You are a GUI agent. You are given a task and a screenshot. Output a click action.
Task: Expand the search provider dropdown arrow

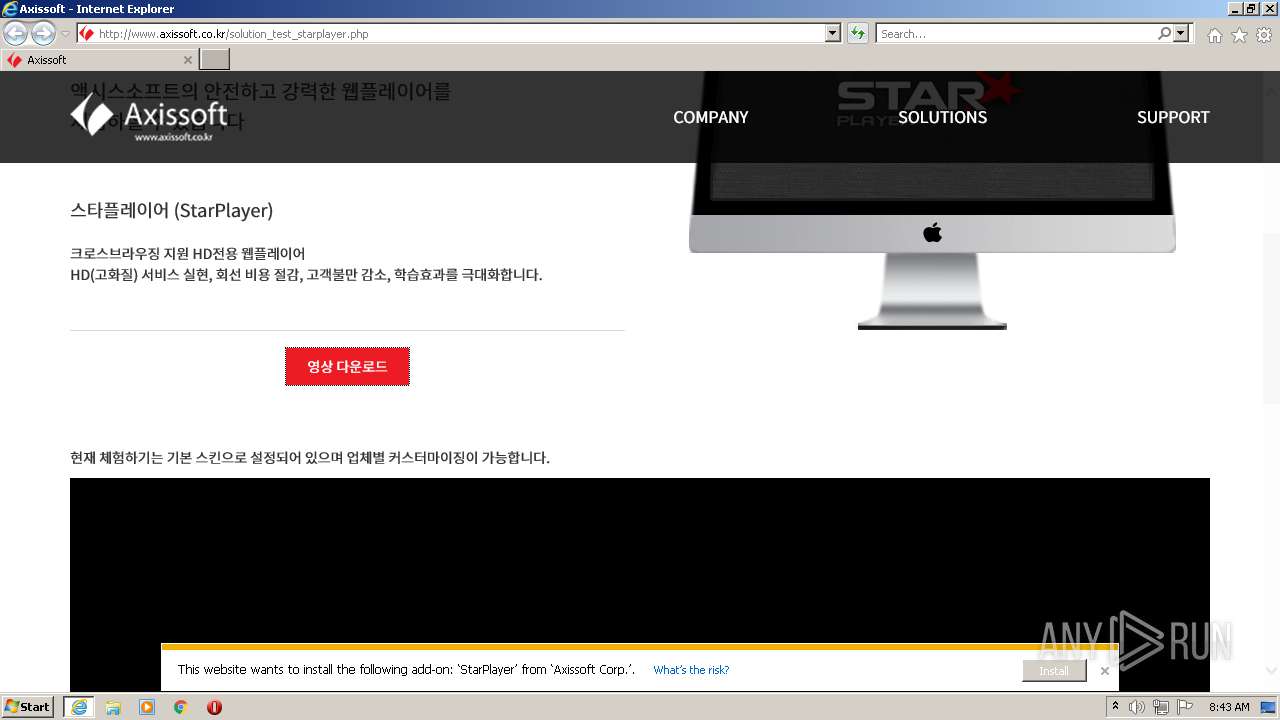click(x=1182, y=34)
